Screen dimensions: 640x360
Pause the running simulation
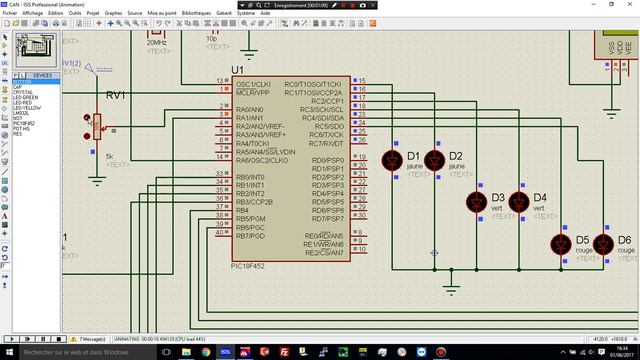(43, 339)
